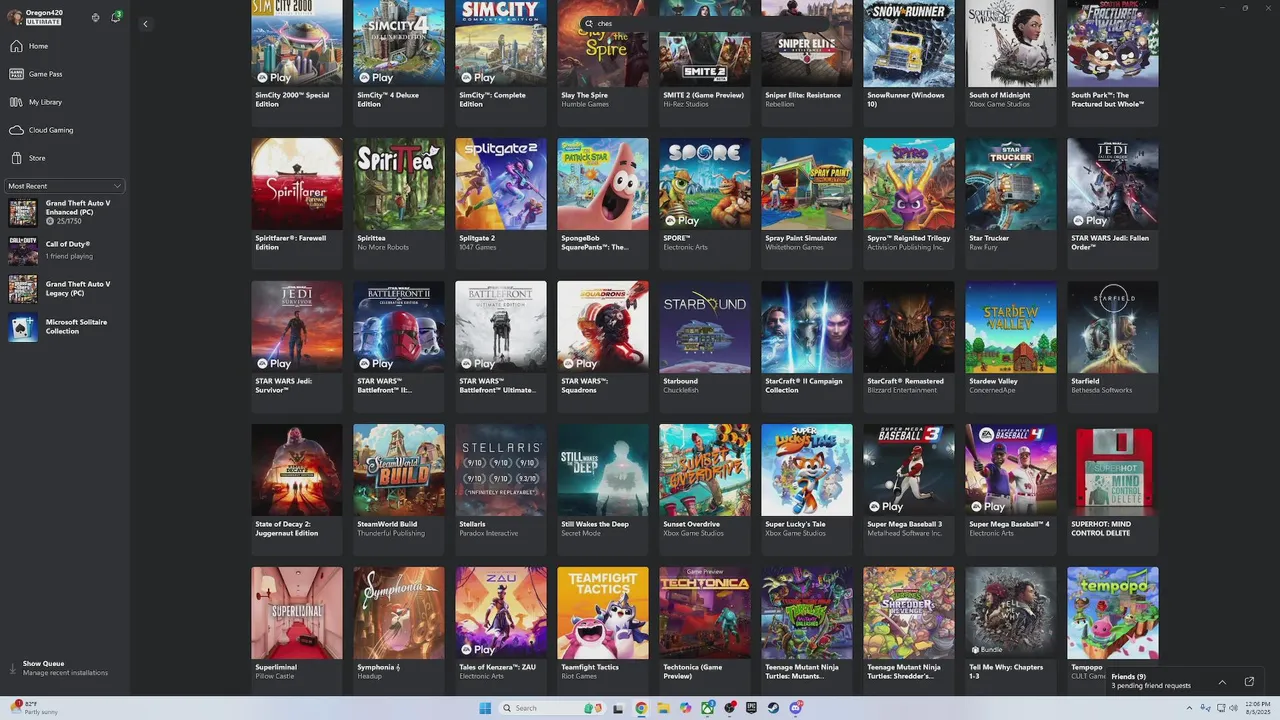This screenshot has width=1280, height=720.
Task: Open Google Chrome from the taskbar
Action: (x=641, y=708)
